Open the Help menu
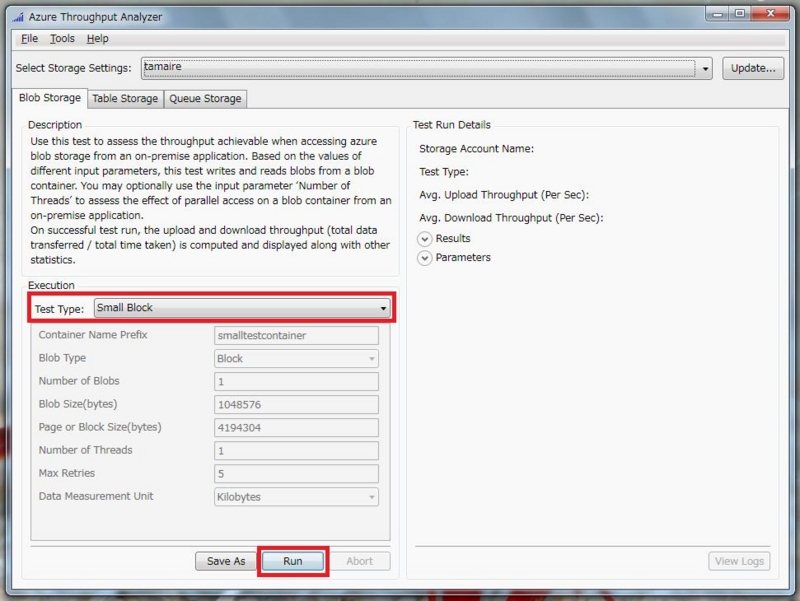Viewport: 800px width, 601px height. pyautogui.click(x=97, y=39)
